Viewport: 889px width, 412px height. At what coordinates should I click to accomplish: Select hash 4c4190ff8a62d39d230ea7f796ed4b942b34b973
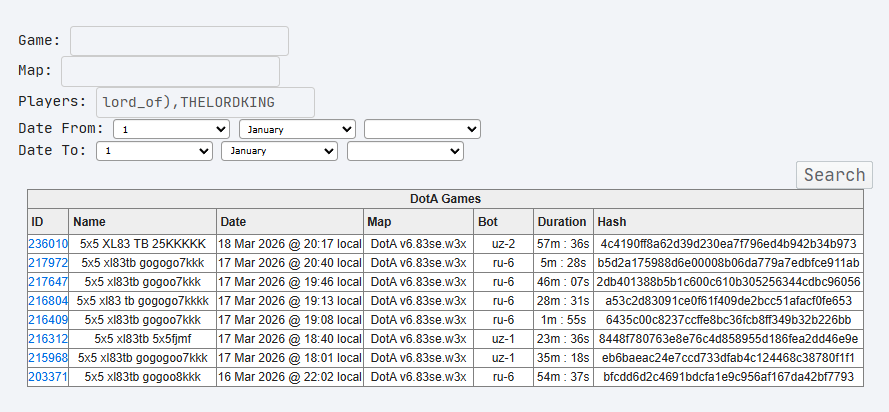[x=729, y=244]
